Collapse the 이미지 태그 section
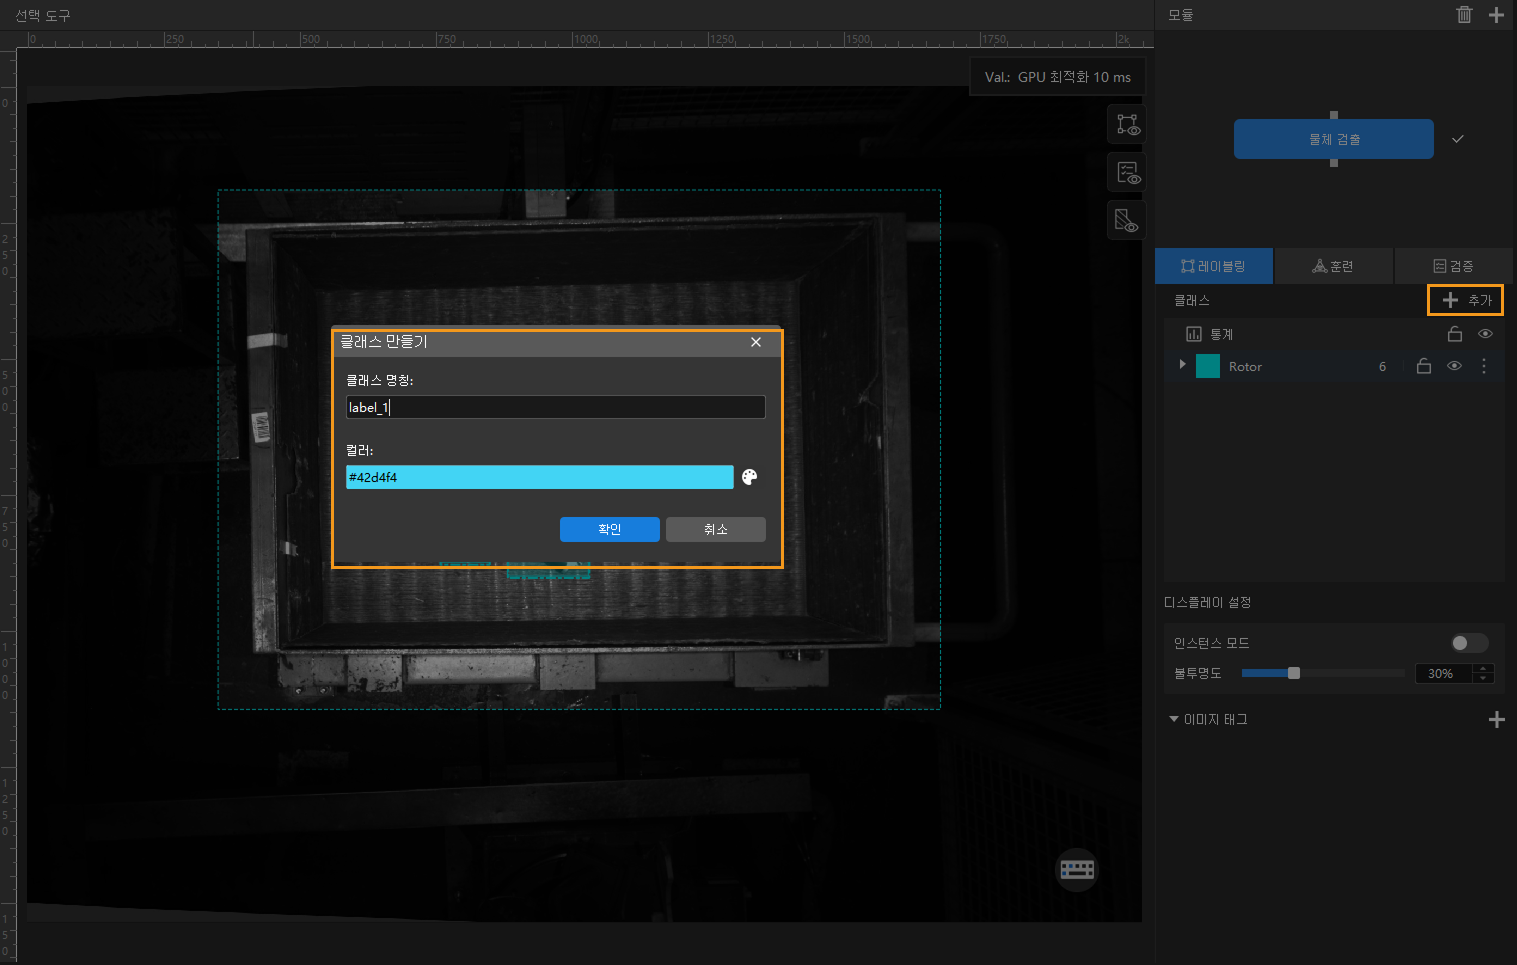 point(1174,719)
